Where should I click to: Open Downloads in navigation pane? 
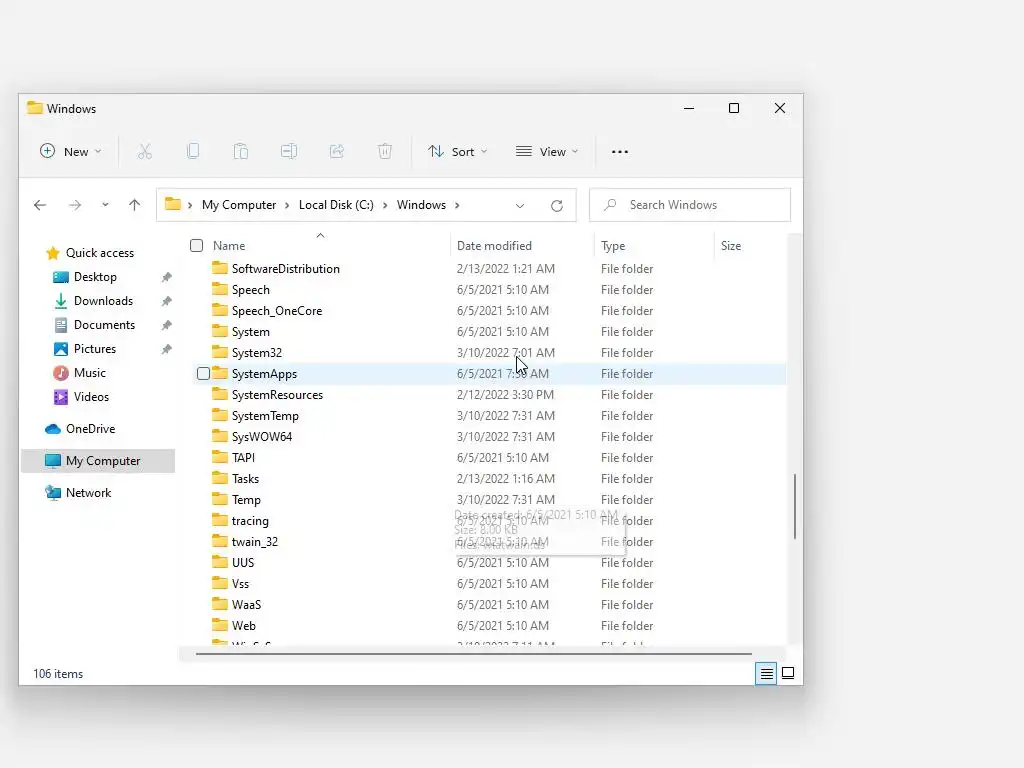103,301
